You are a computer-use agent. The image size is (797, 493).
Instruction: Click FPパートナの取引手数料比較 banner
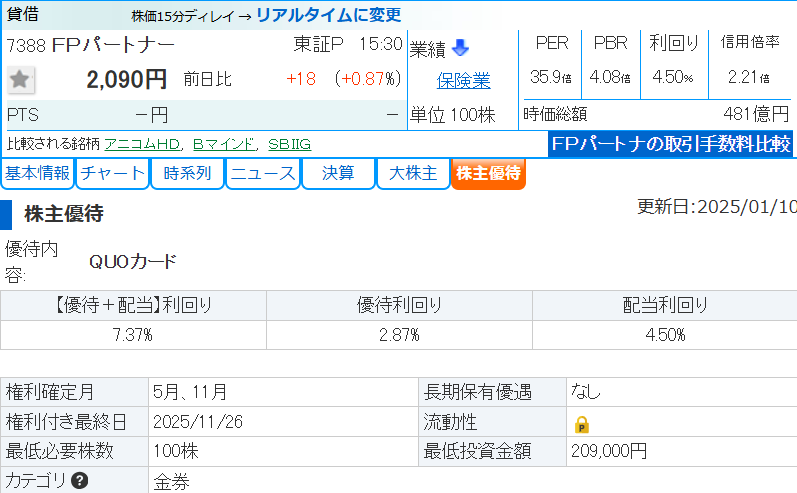(x=670, y=144)
